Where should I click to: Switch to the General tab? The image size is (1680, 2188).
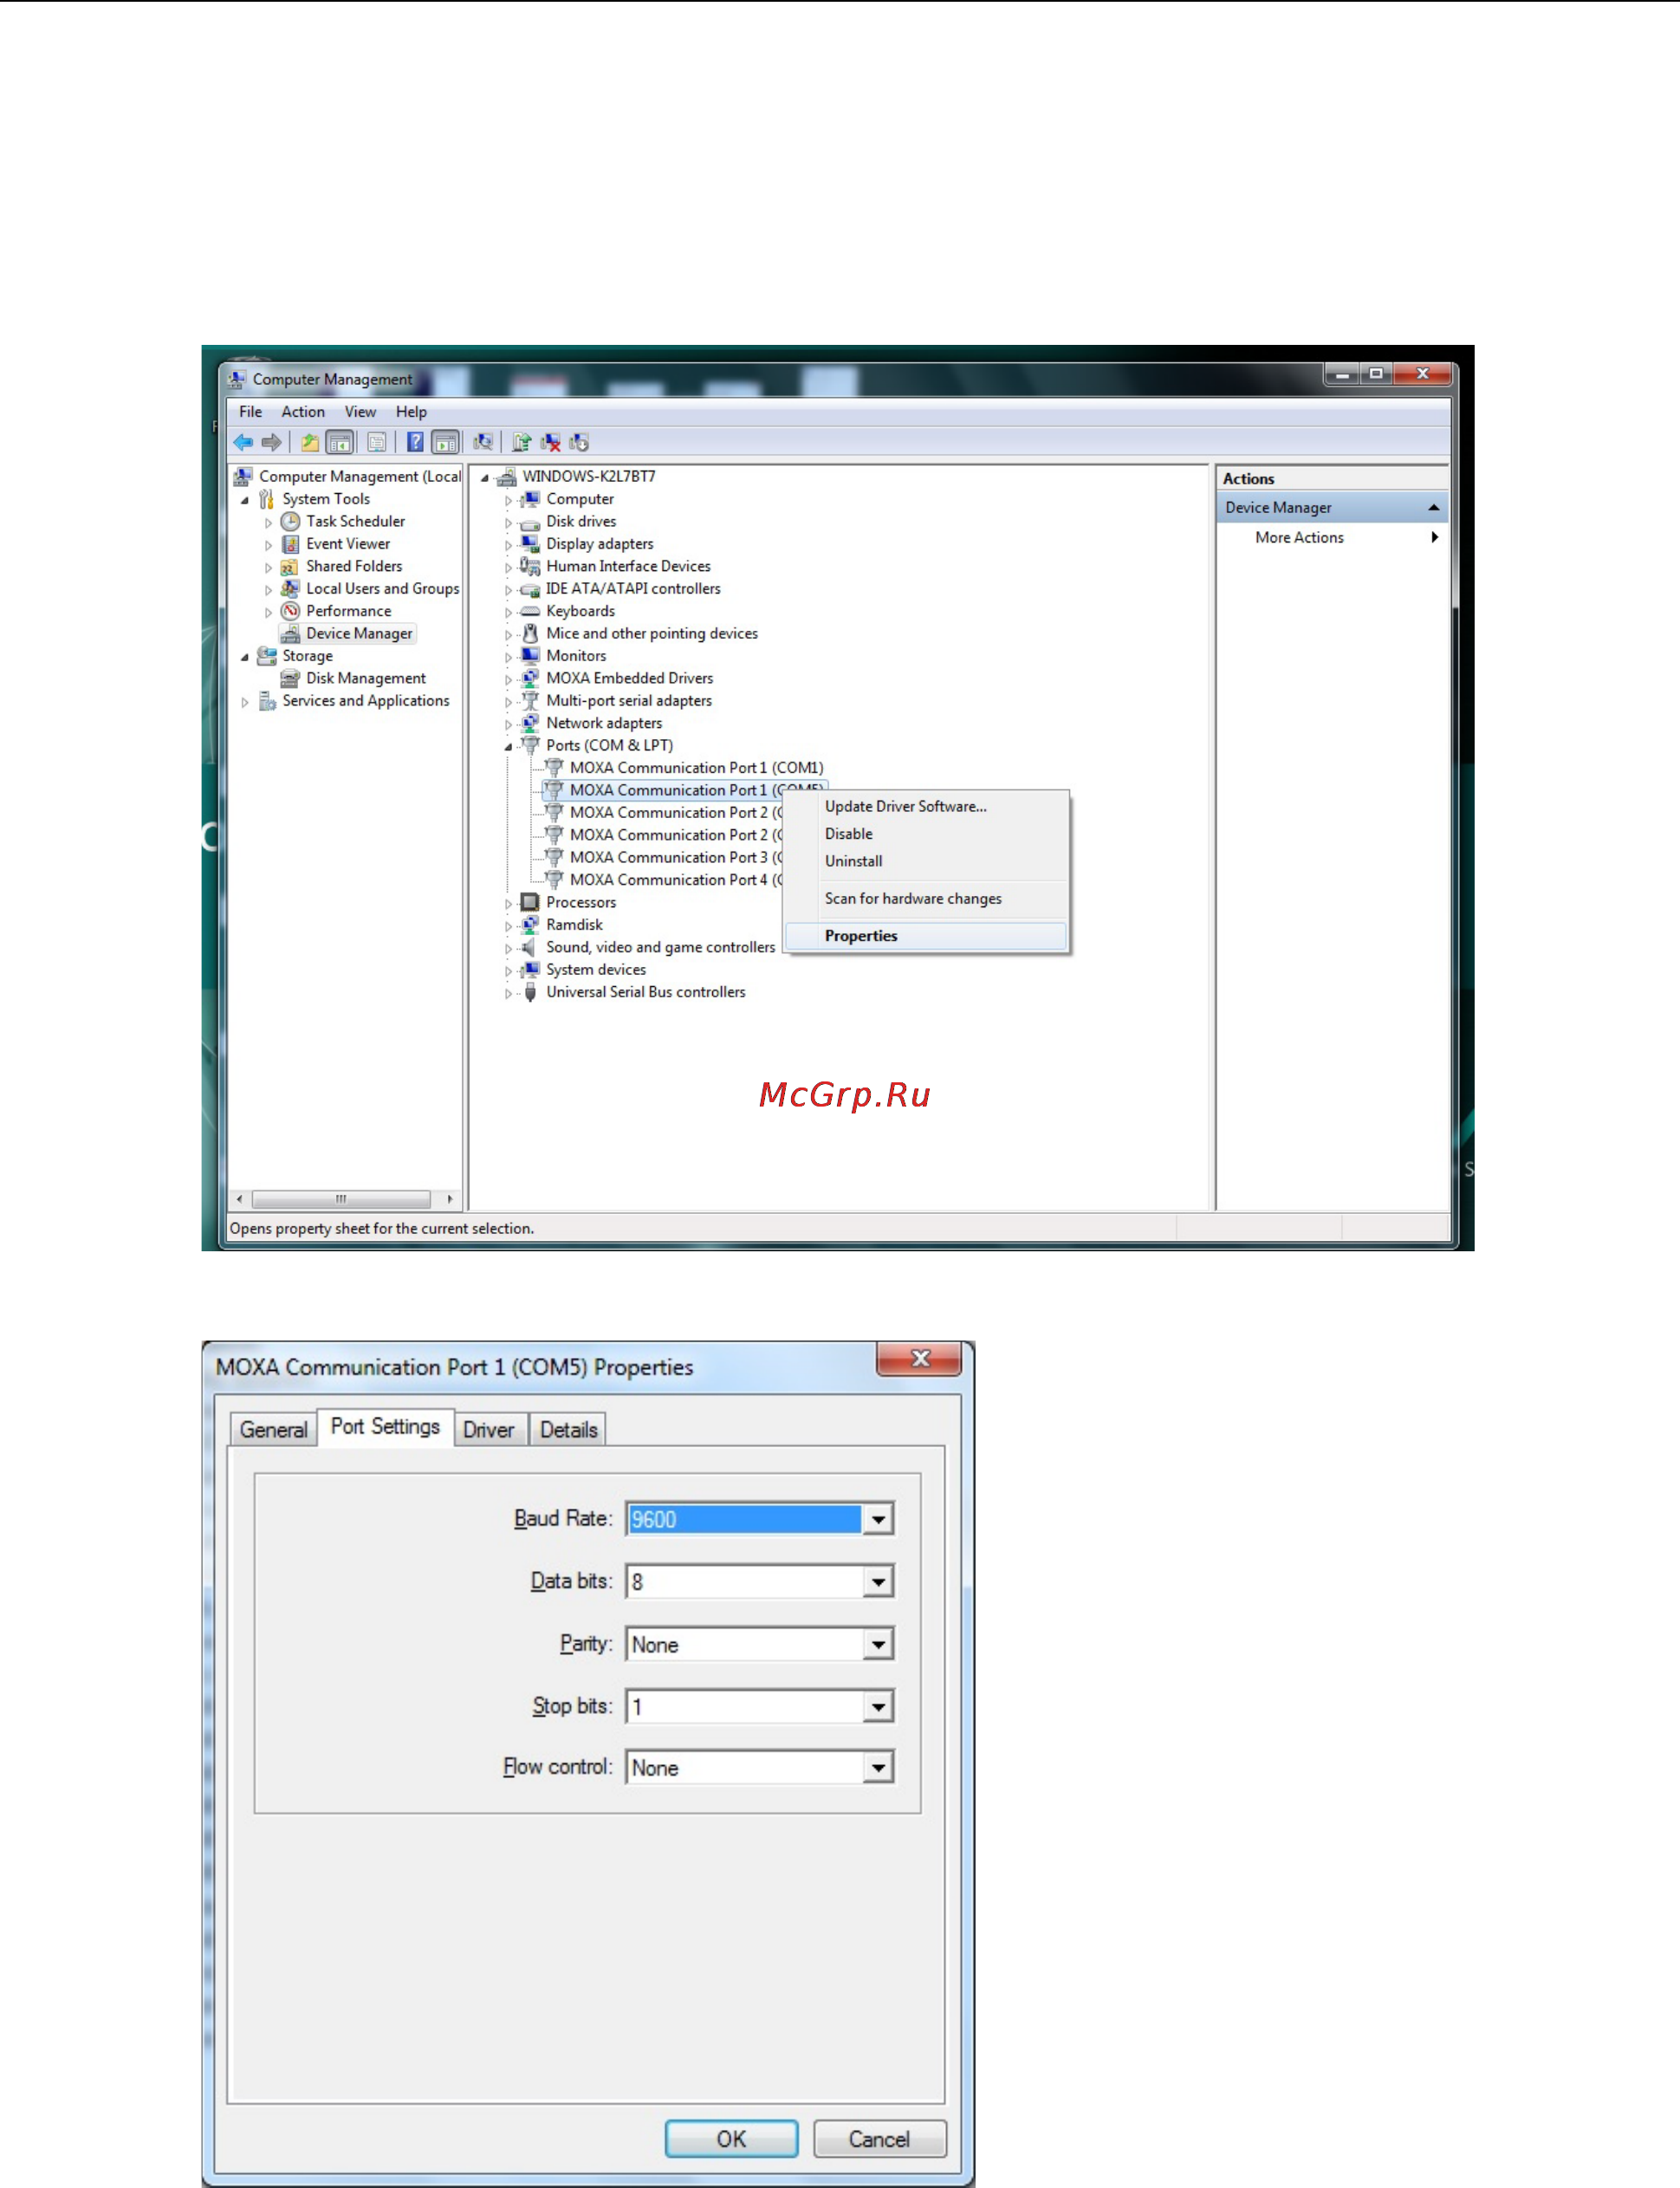[273, 1430]
